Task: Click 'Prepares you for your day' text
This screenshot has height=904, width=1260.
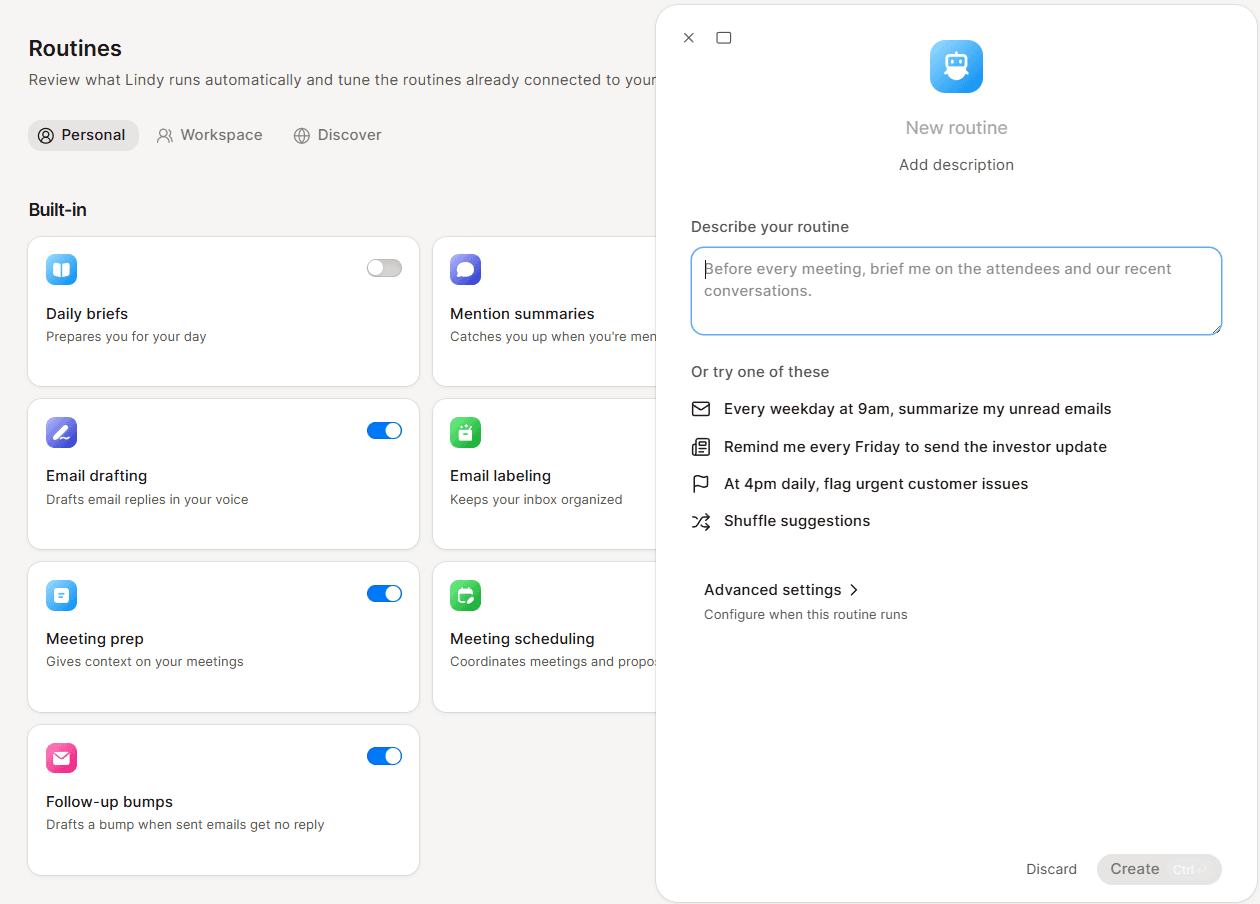Action: coord(126,337)
